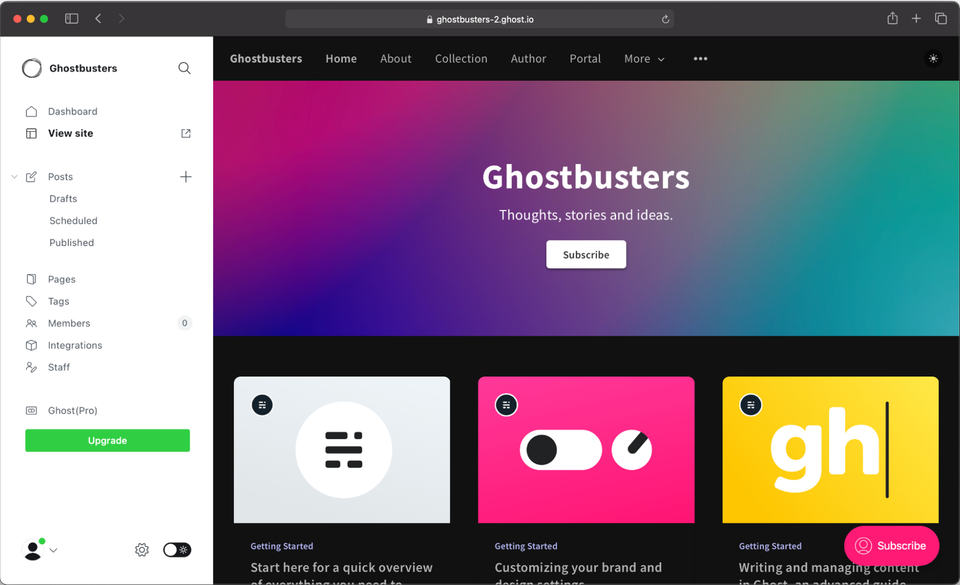Open Drafts under Posts

tap(63, 199)
